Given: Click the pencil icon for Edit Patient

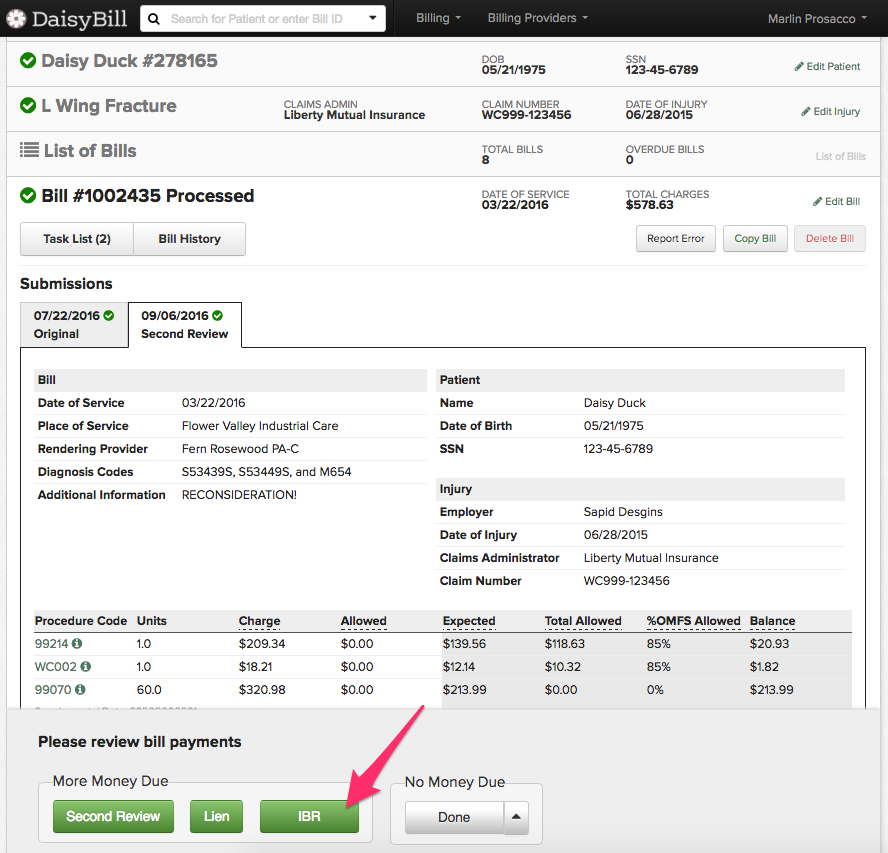Looking at the screenshot, I should click(x=799, y=66).
